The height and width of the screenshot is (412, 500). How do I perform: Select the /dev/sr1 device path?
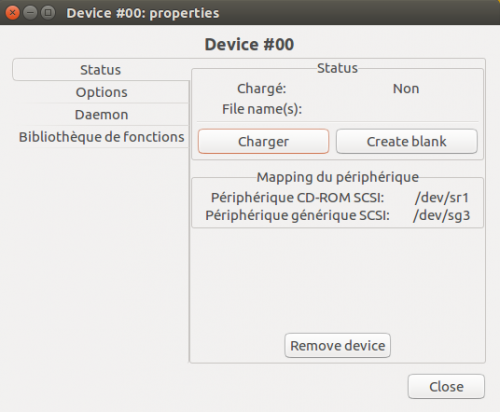[442, 198]
